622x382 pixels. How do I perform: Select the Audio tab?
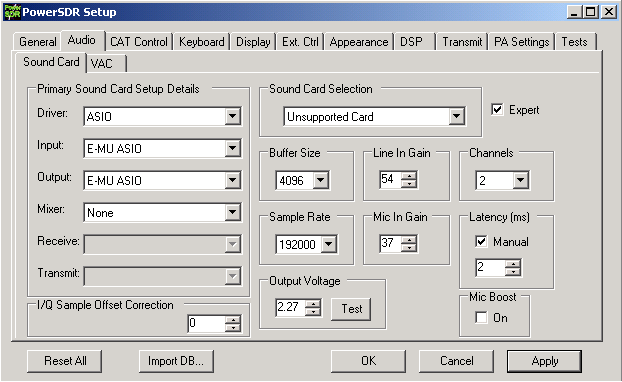(x=82, y=40)
